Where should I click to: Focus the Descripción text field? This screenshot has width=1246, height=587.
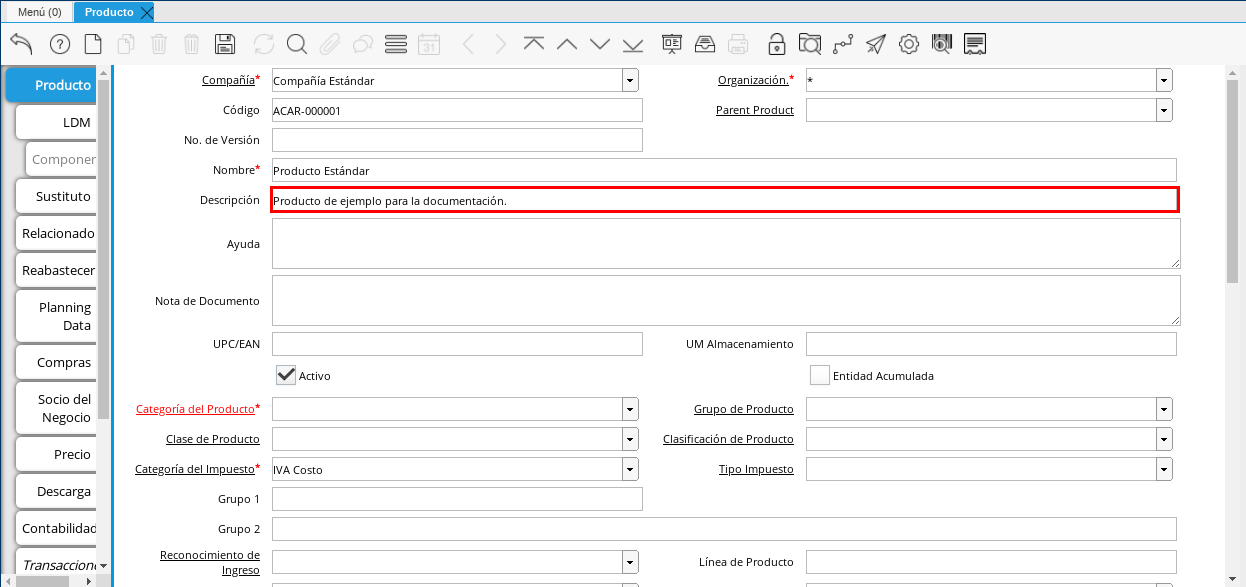724,200
